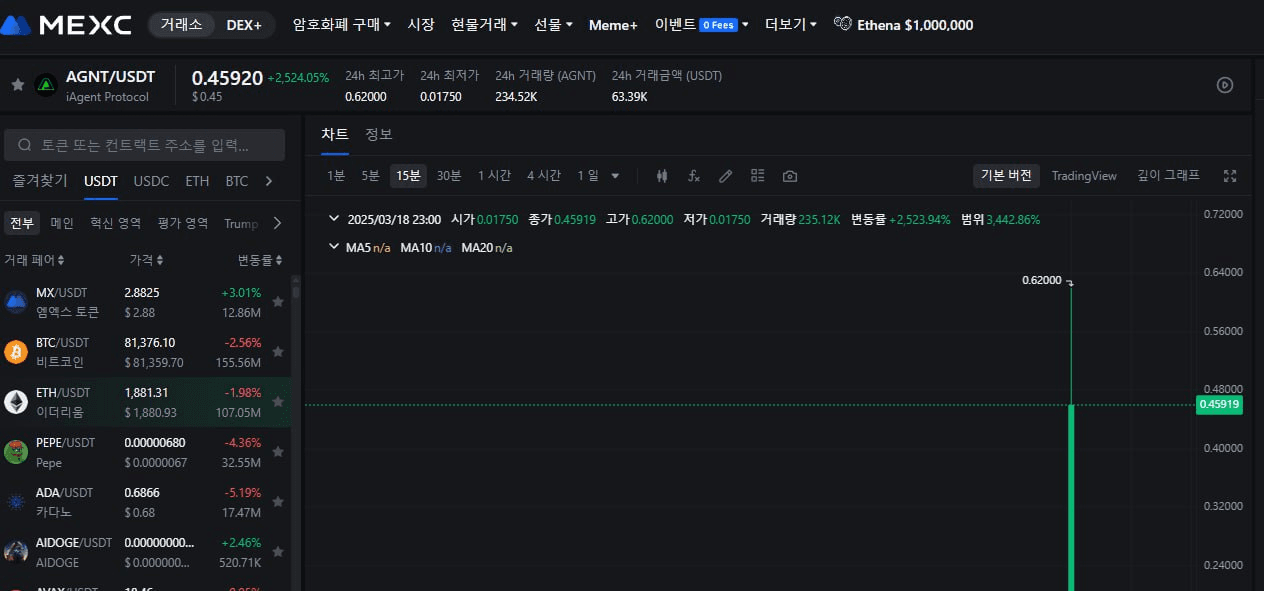
Task: Star the BTC/USDT row
Action: coord(278,352)
